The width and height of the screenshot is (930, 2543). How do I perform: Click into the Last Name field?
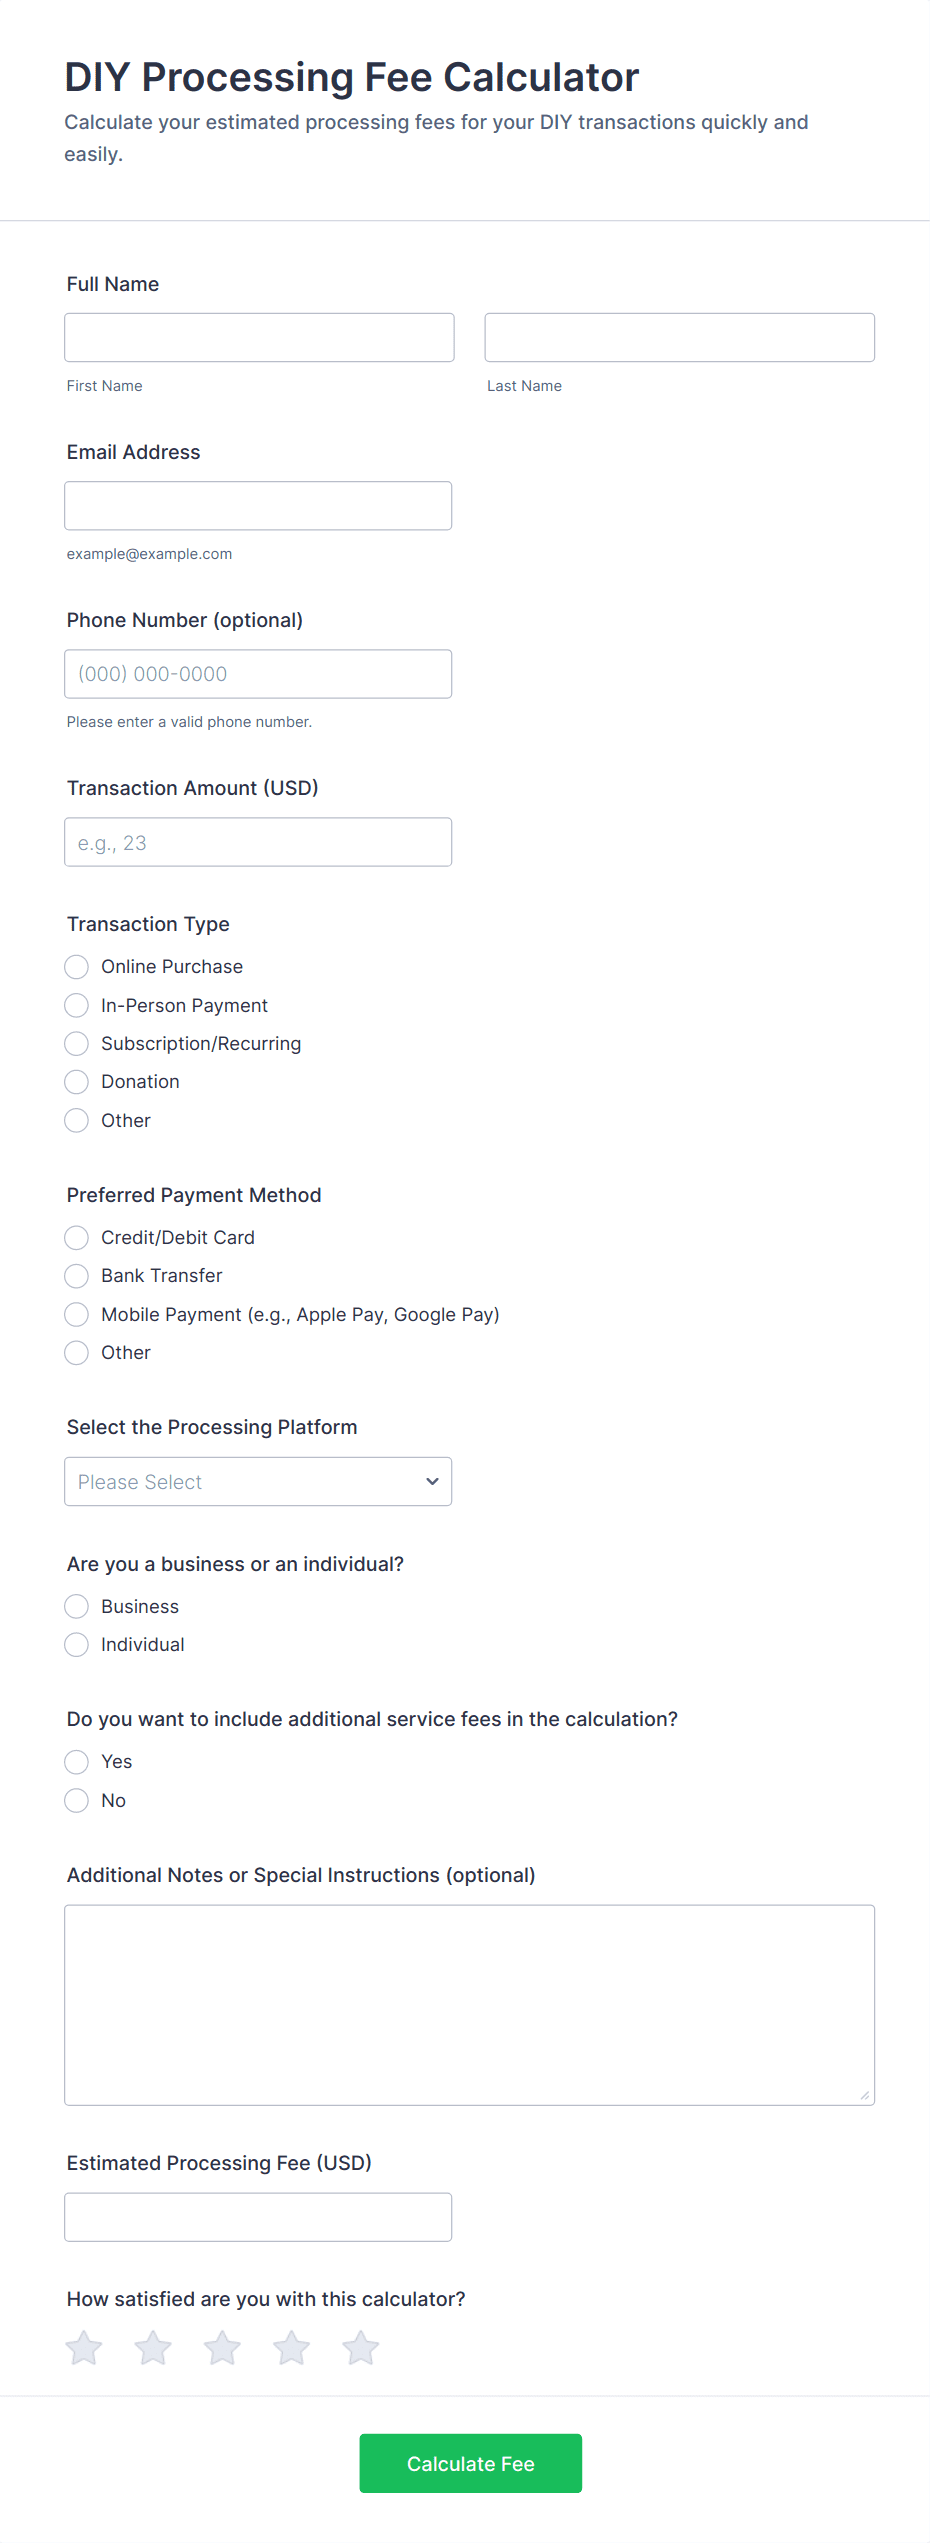(x=679, y=338)
